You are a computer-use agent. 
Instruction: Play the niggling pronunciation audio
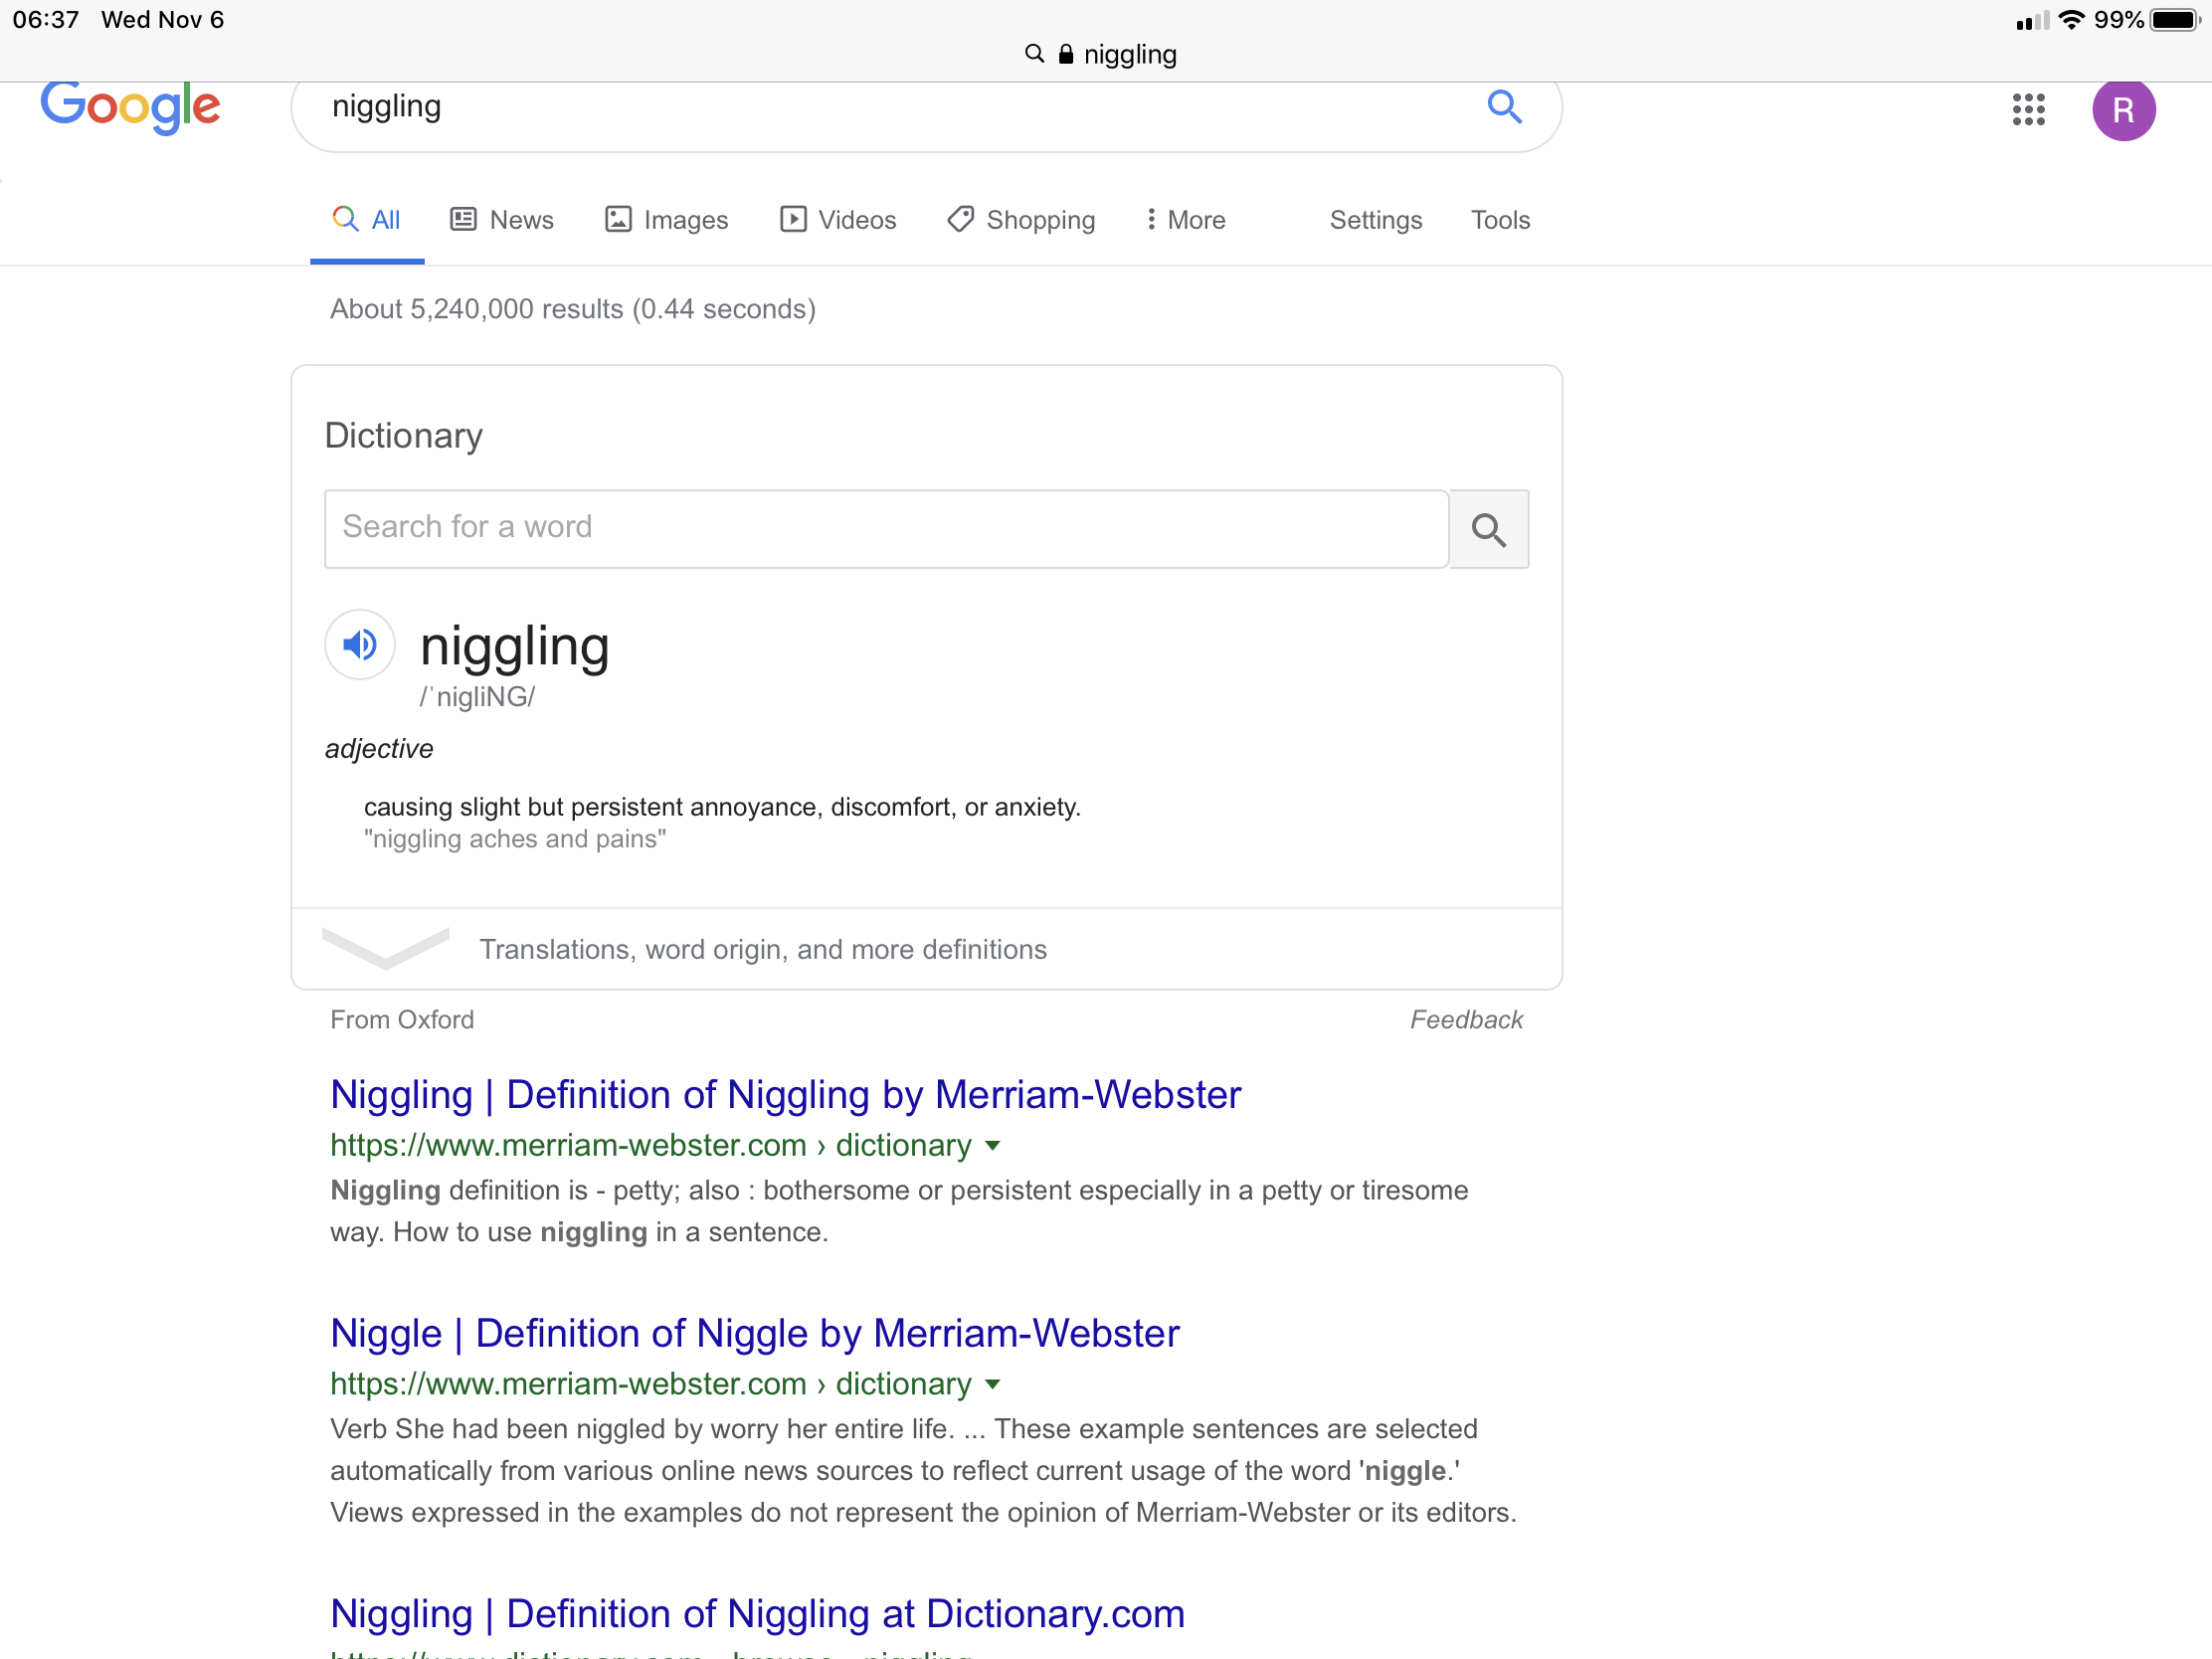(360, 645)
